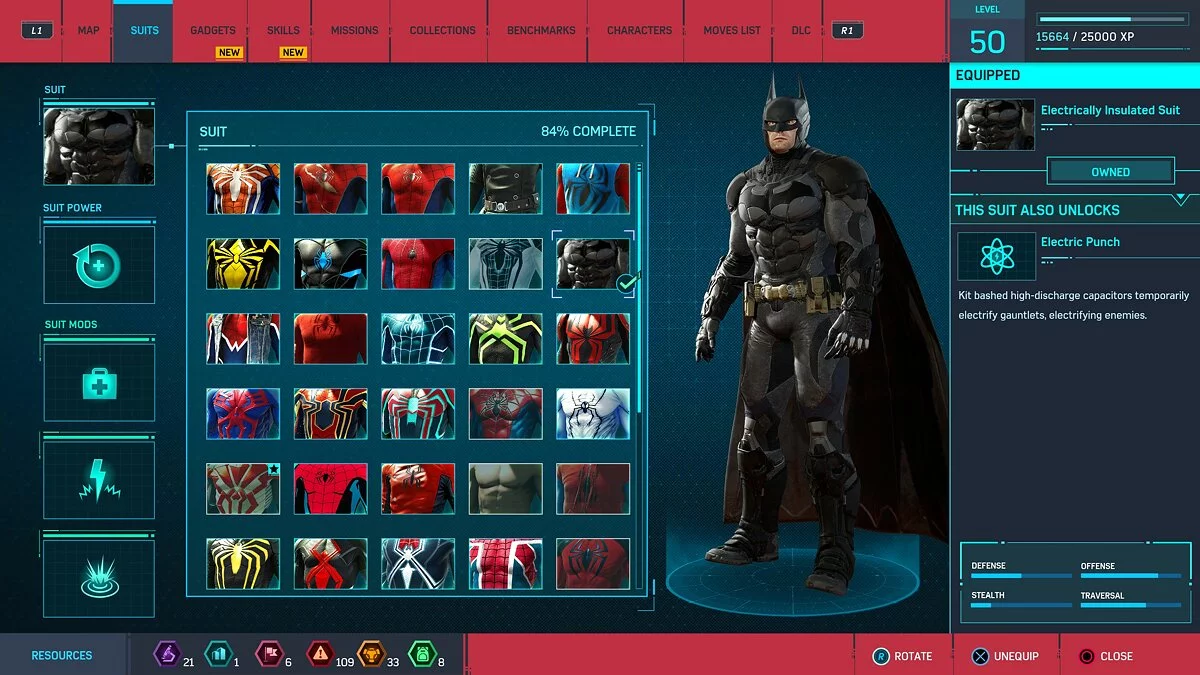1200x675 pixels.
Task: Click the XP progress bar
Action: click(1111, 18)
